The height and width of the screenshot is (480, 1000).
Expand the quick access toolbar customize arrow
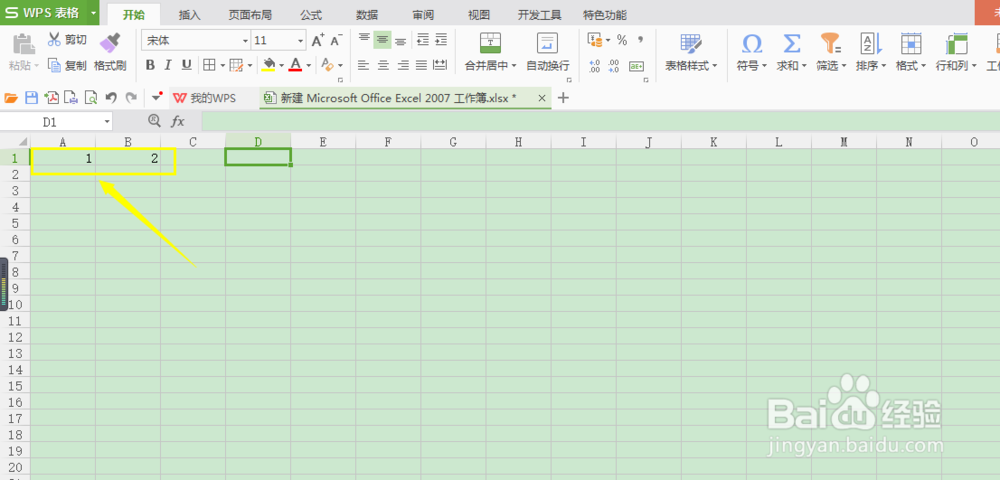tap(158, 98)
